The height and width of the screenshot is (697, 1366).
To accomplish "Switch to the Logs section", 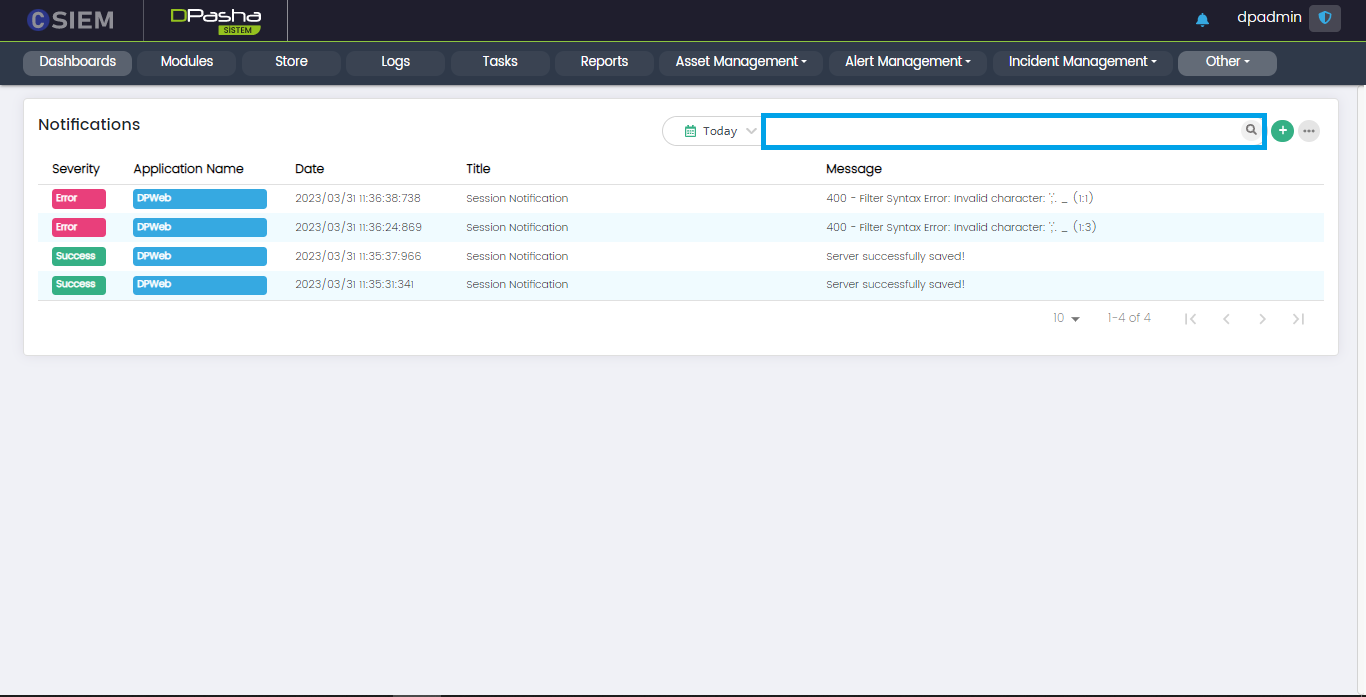I will [x=395, y=62].
